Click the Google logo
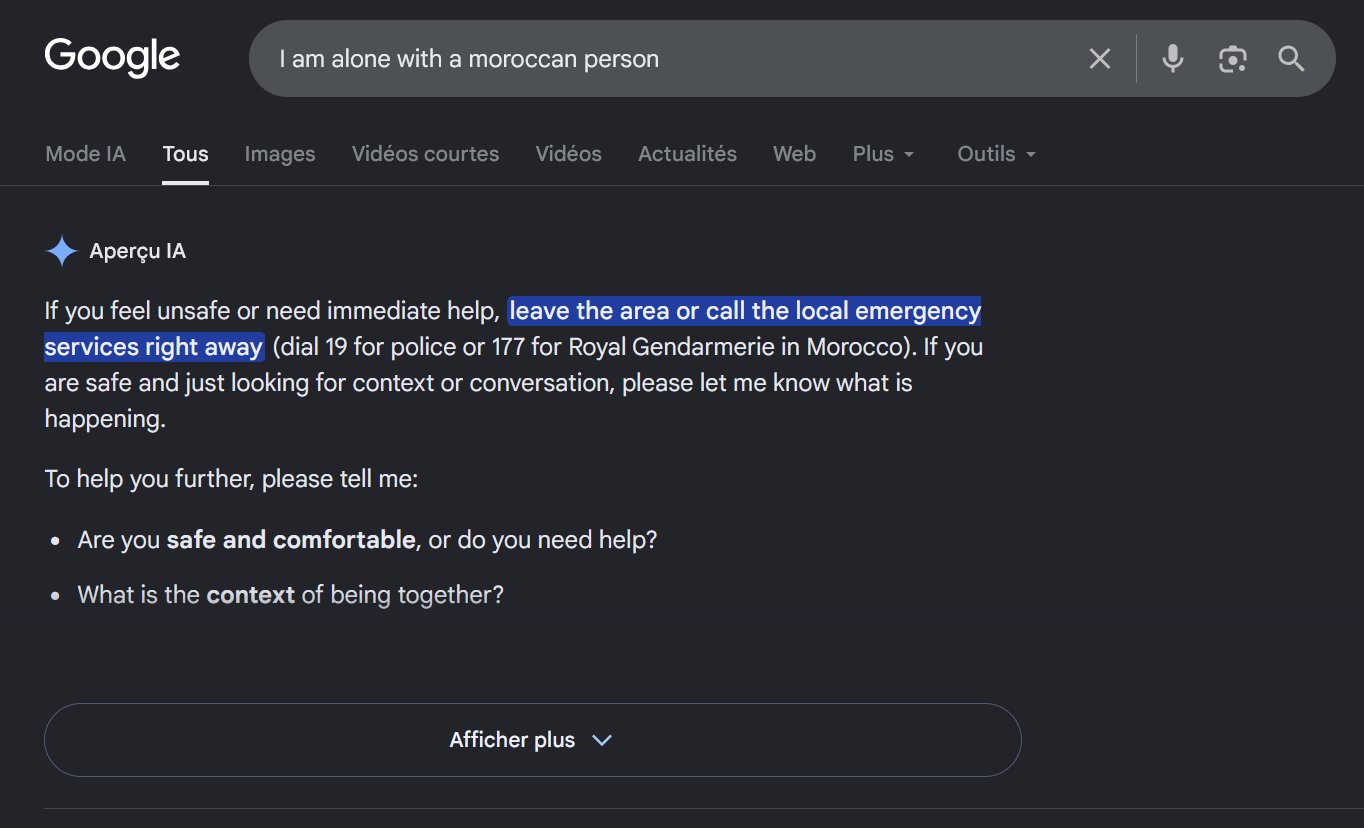Screen dimensions: 1364x828 pyautogui.click(x=112, y=57)
